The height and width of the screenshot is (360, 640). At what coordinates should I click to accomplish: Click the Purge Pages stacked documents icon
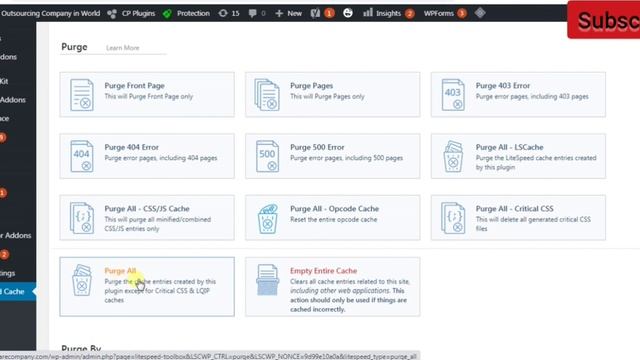click(267, 95)
